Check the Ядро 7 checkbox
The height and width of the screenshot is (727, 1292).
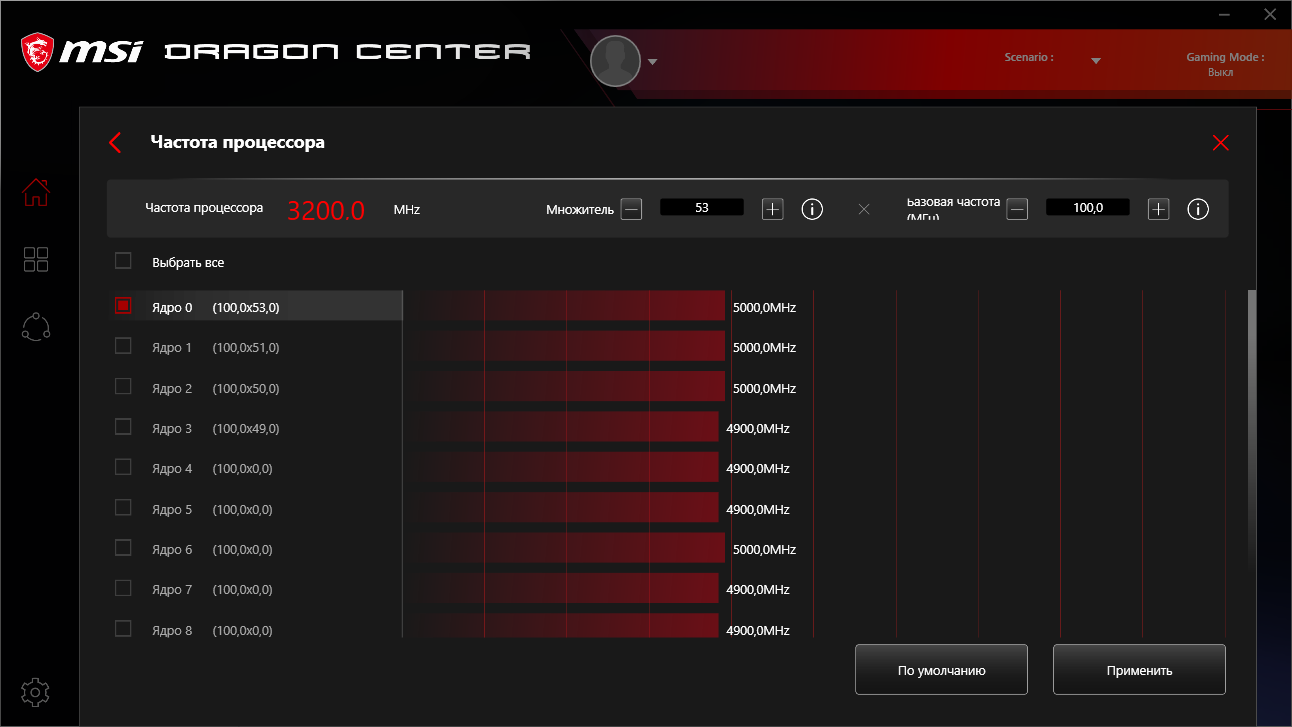pos(123,589)
